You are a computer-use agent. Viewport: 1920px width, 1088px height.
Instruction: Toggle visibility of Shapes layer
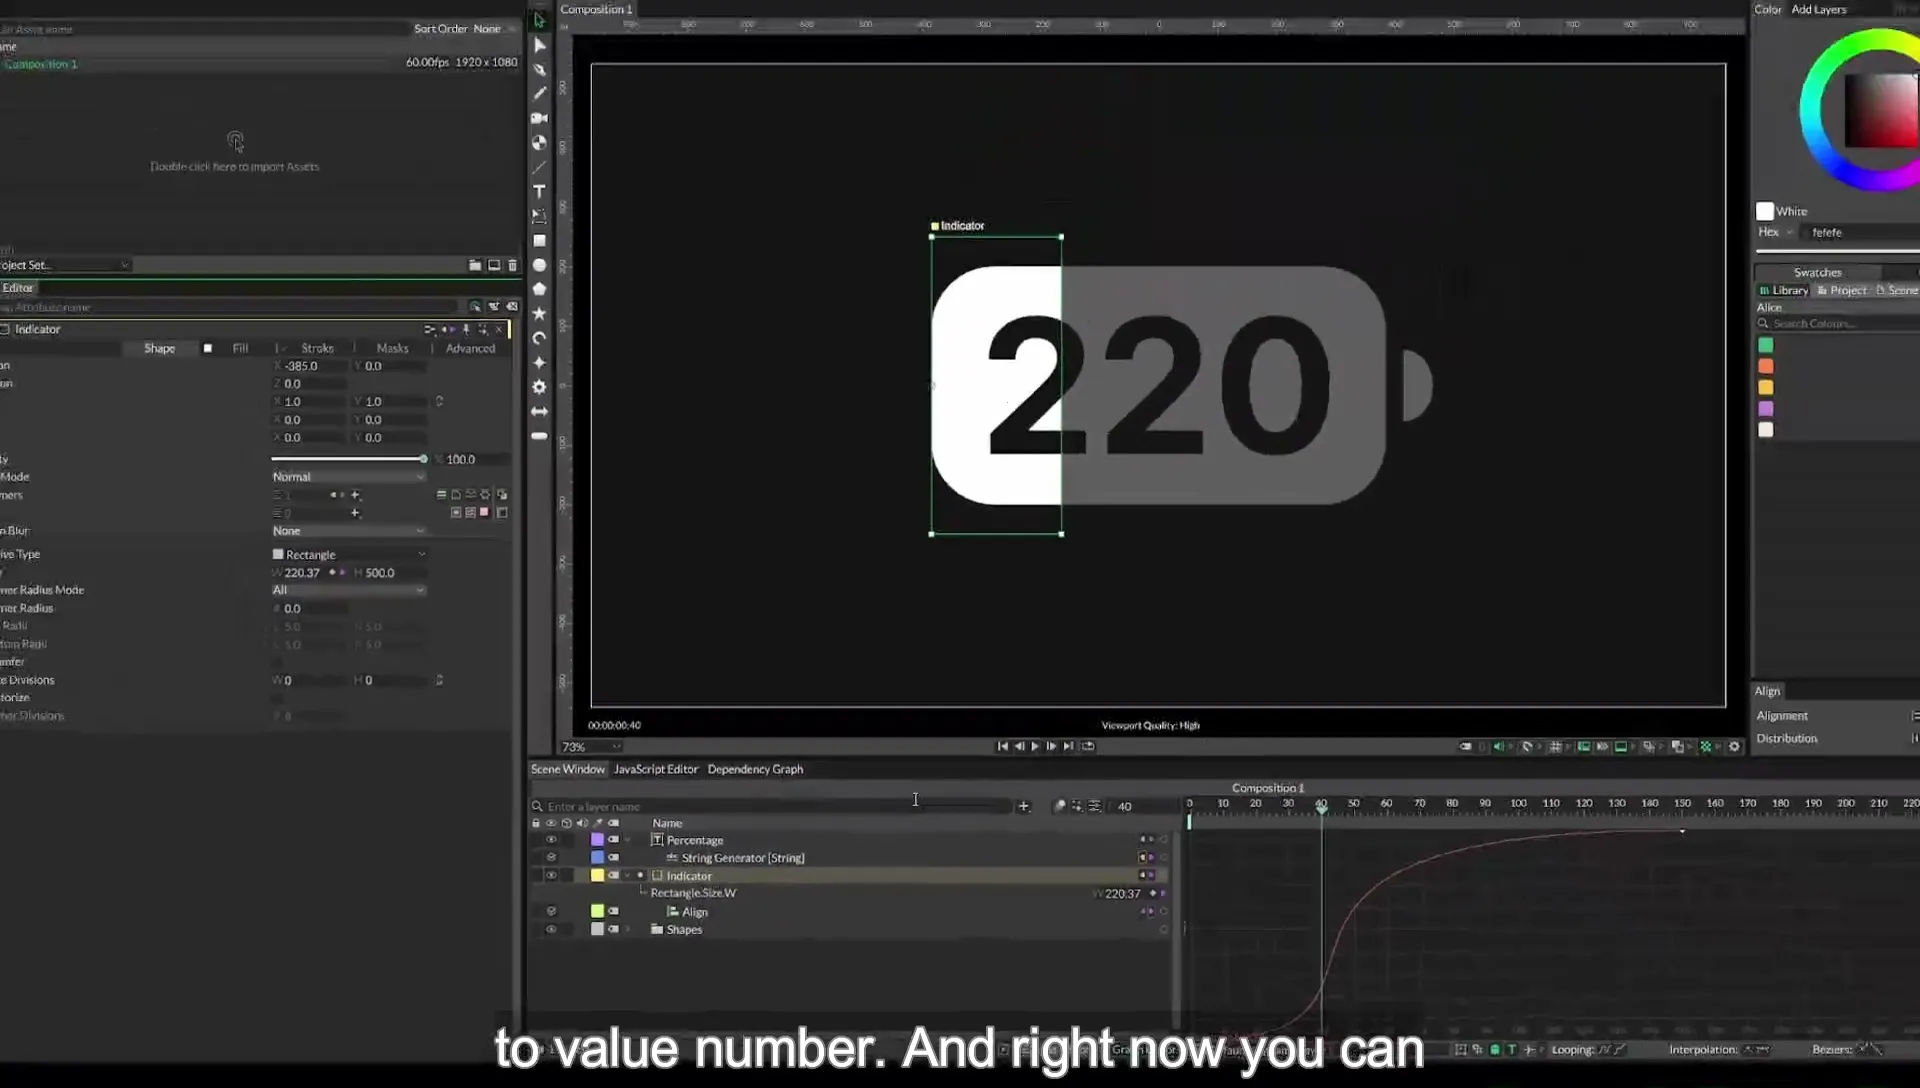(551, 929)
